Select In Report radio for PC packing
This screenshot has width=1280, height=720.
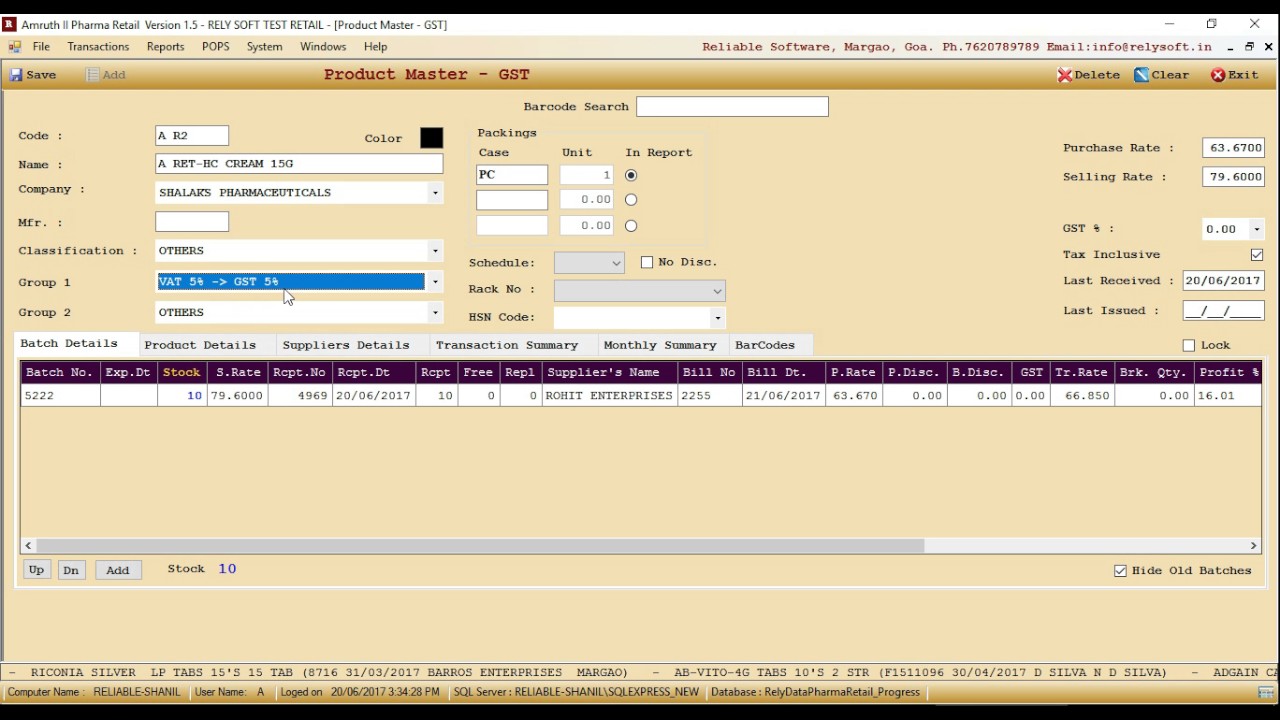tap(631, 175)
